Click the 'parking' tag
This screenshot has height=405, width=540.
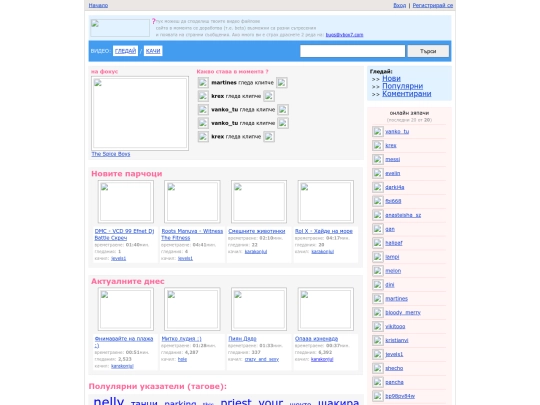click(180, 403)
